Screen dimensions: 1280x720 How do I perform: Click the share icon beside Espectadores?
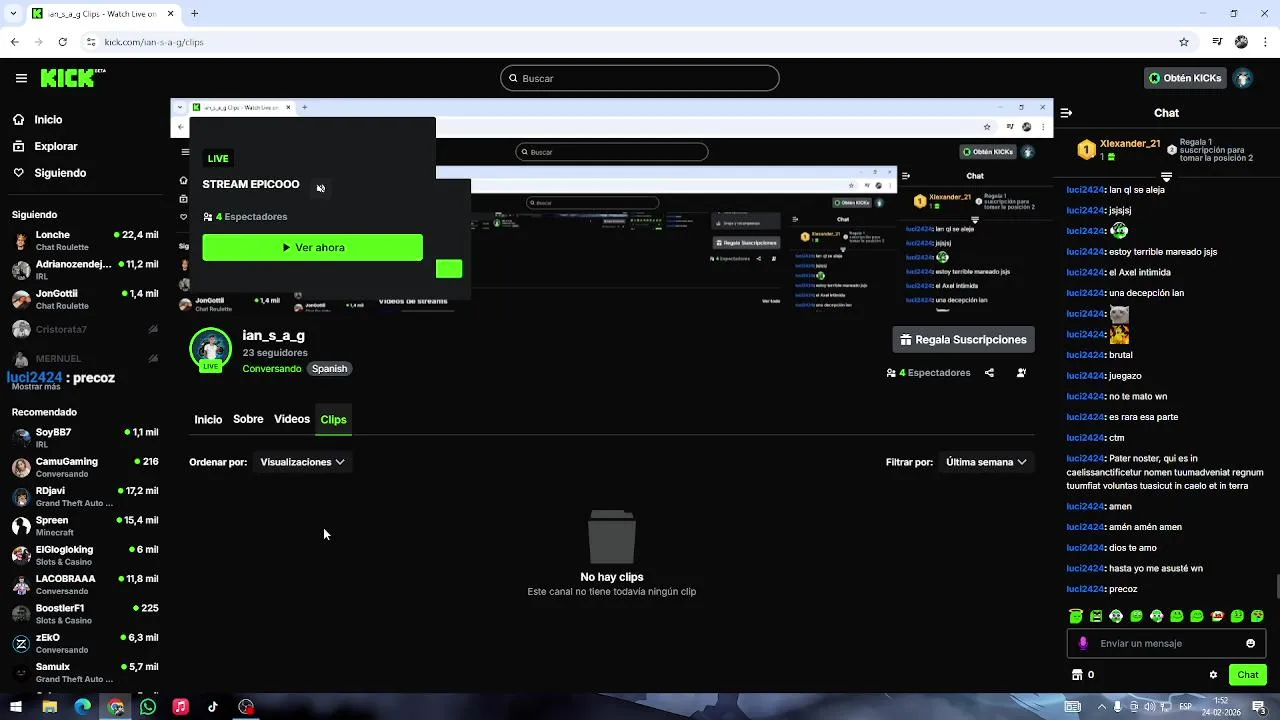click(989, 373)
